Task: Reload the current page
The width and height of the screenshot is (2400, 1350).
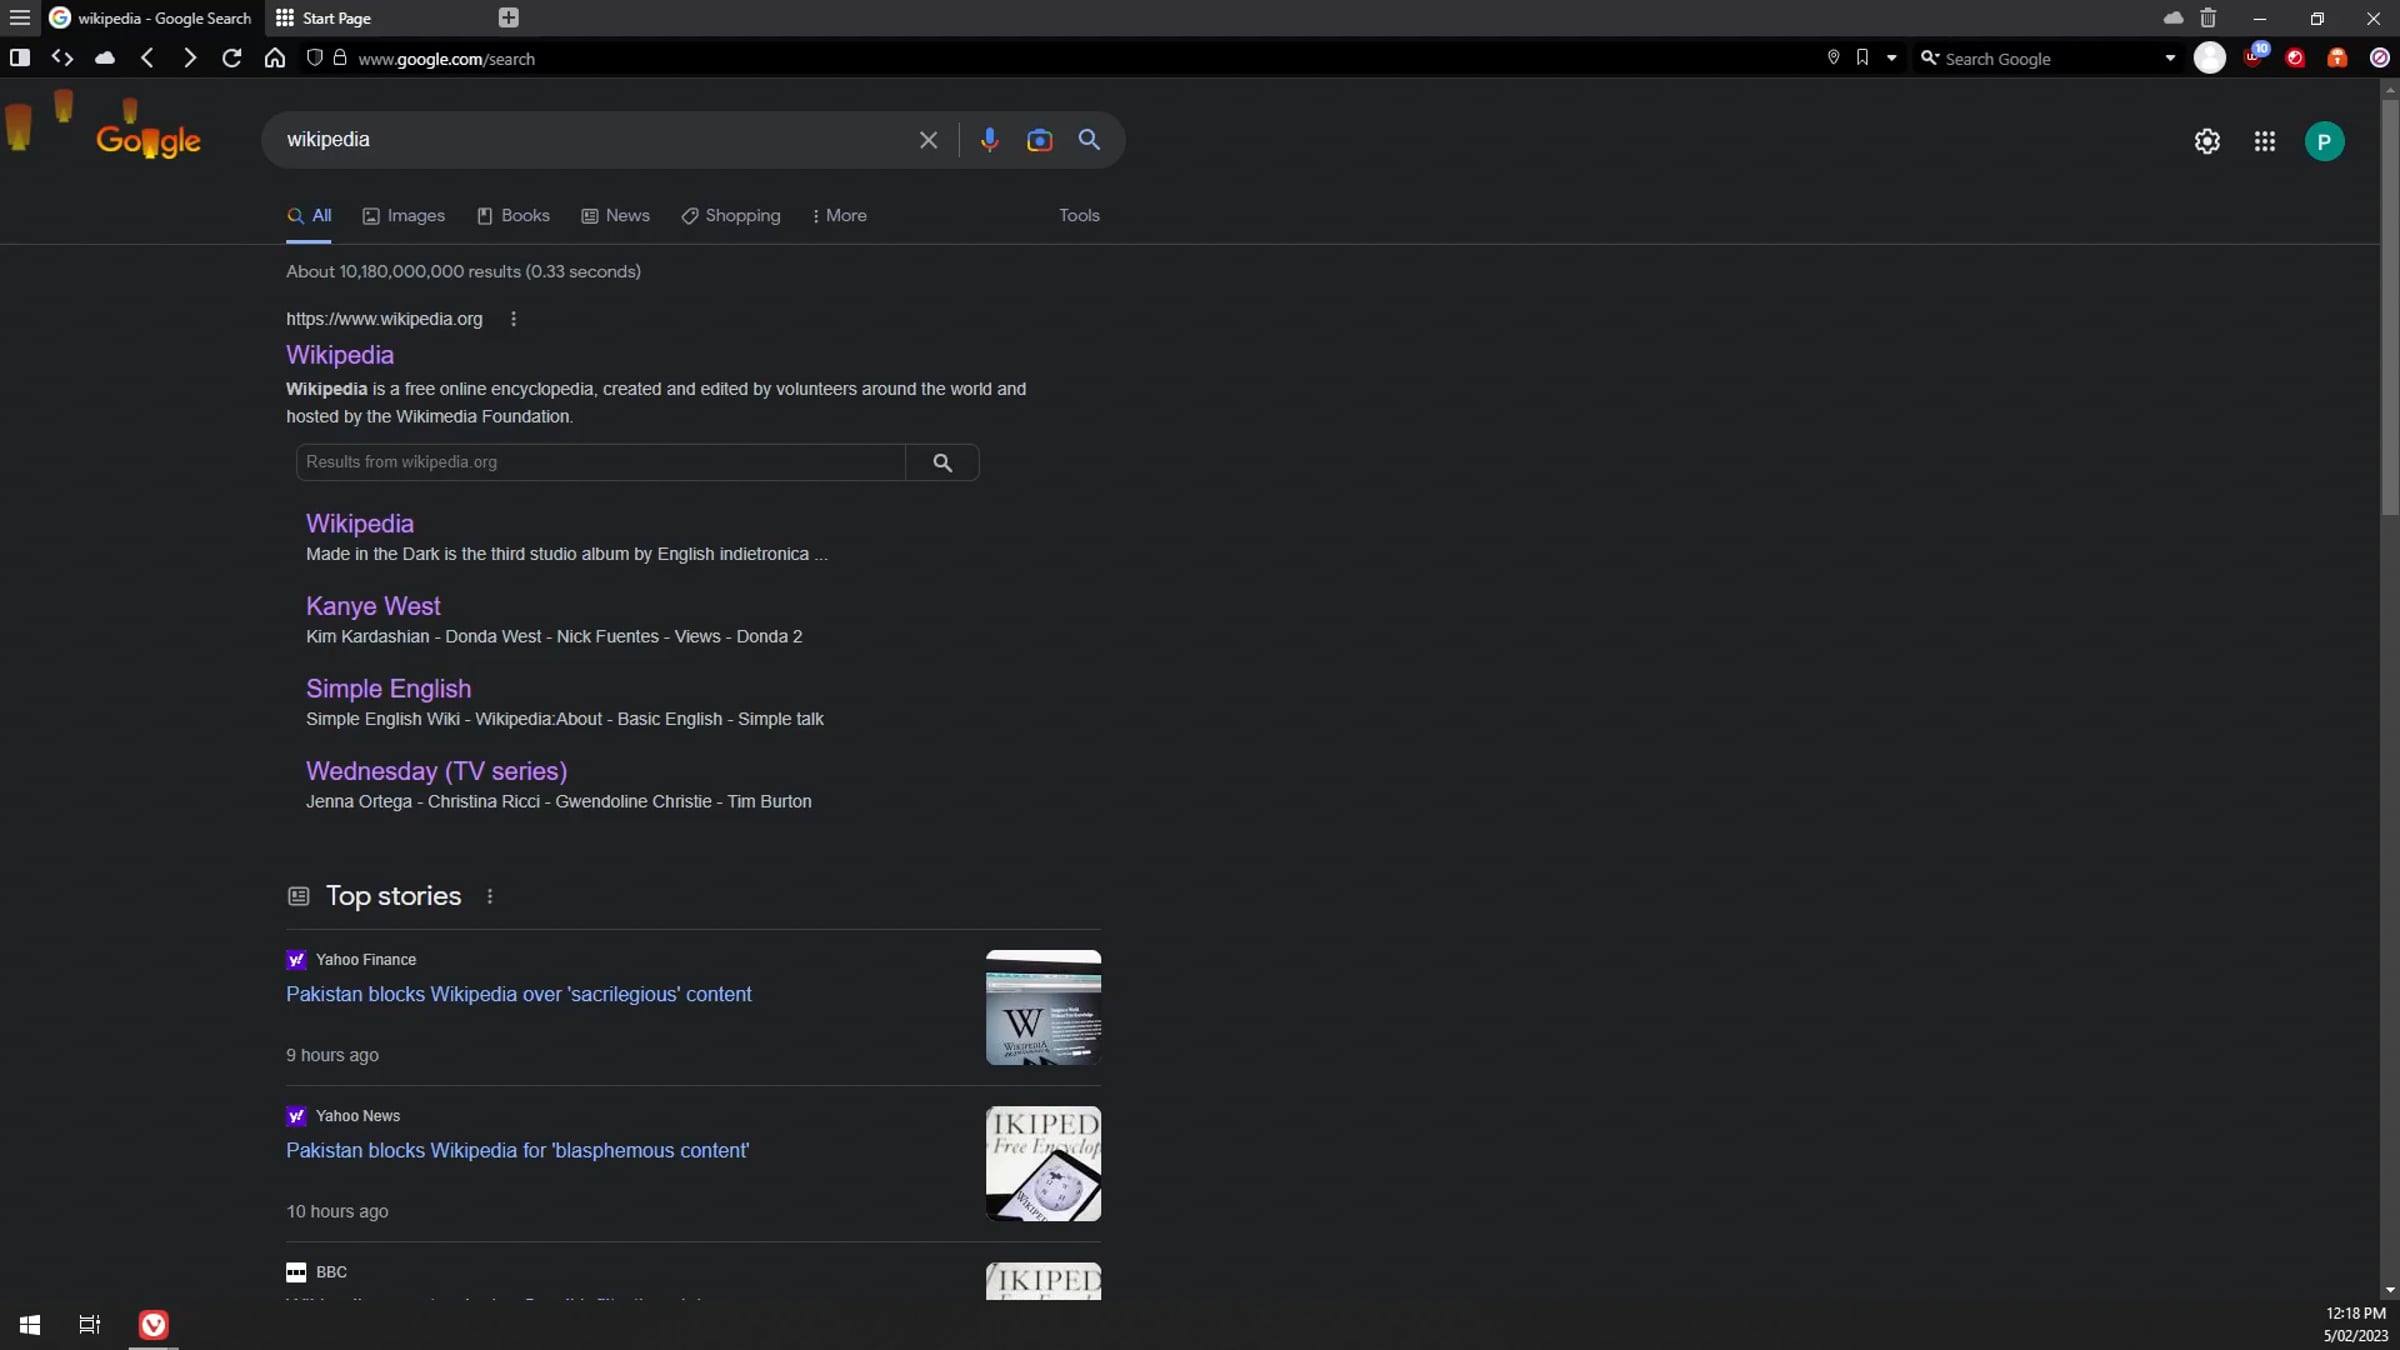Action: (x=232, y=58)
